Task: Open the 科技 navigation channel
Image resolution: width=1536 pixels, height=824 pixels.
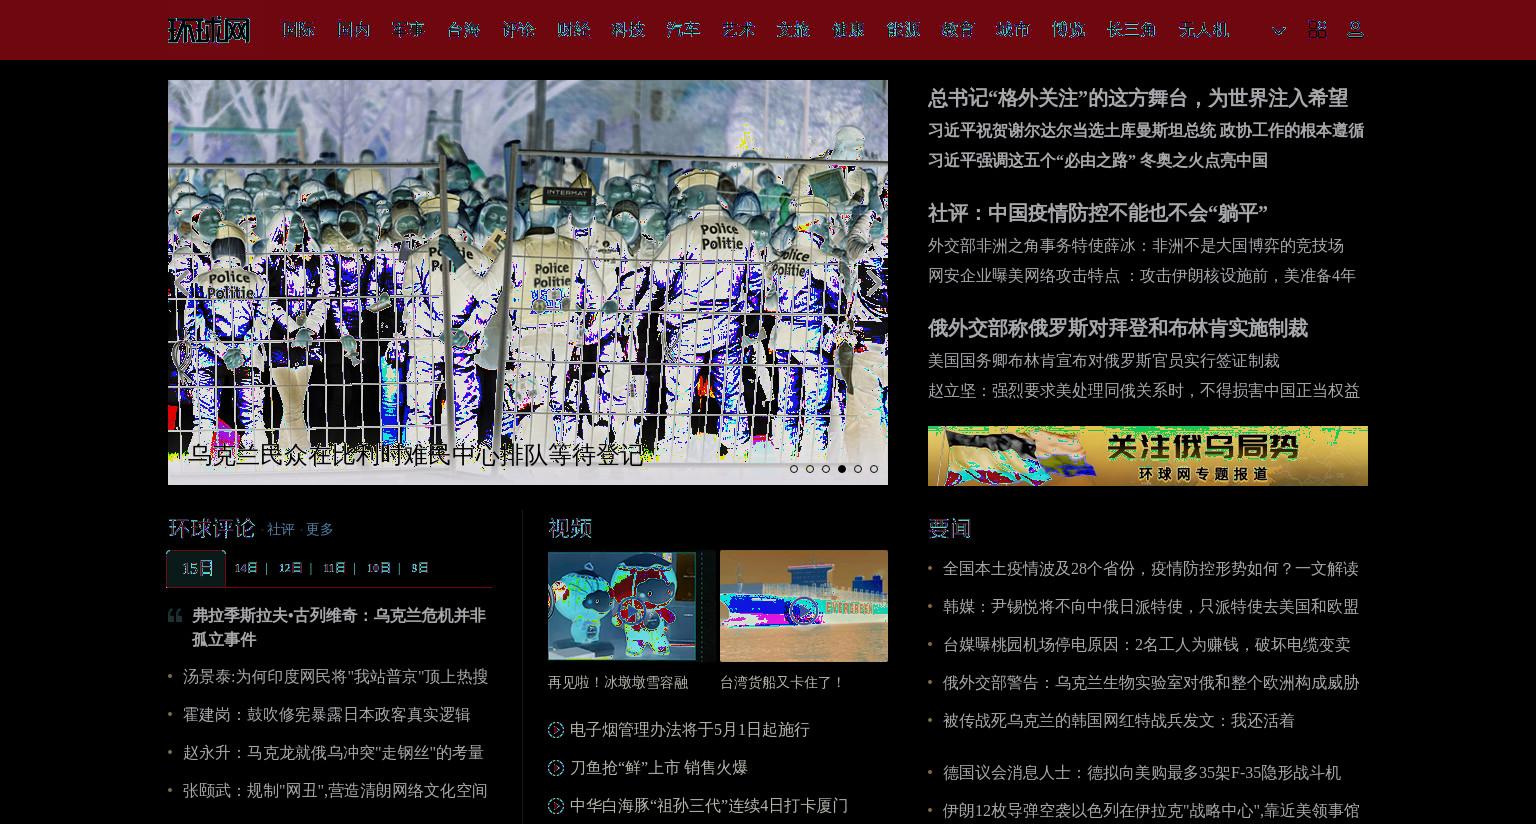Action: click(x=628, y=30)
